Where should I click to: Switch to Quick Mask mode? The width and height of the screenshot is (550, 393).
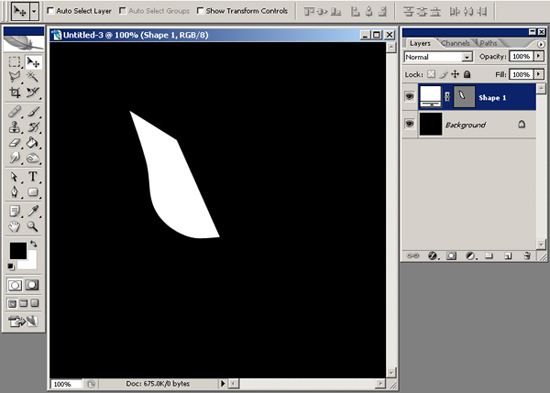coord(32,285)
